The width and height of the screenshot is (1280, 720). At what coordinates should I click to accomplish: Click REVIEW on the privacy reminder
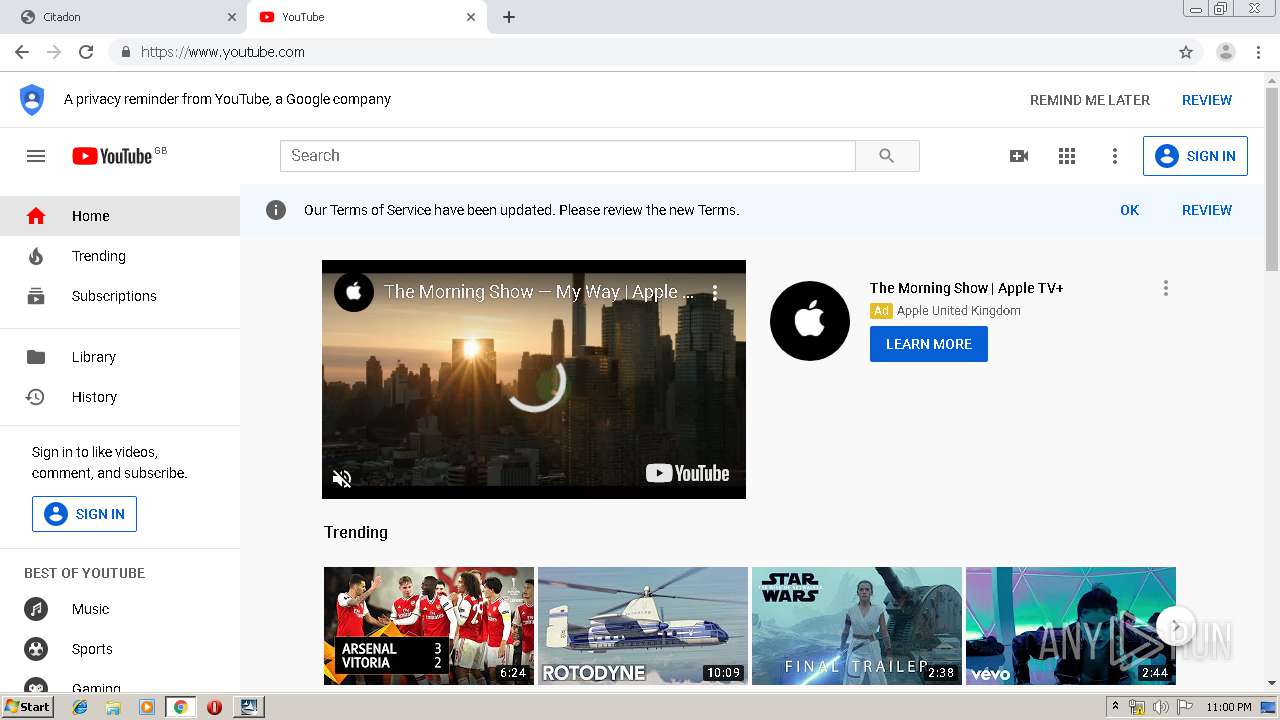click(x=1207, y=100)
